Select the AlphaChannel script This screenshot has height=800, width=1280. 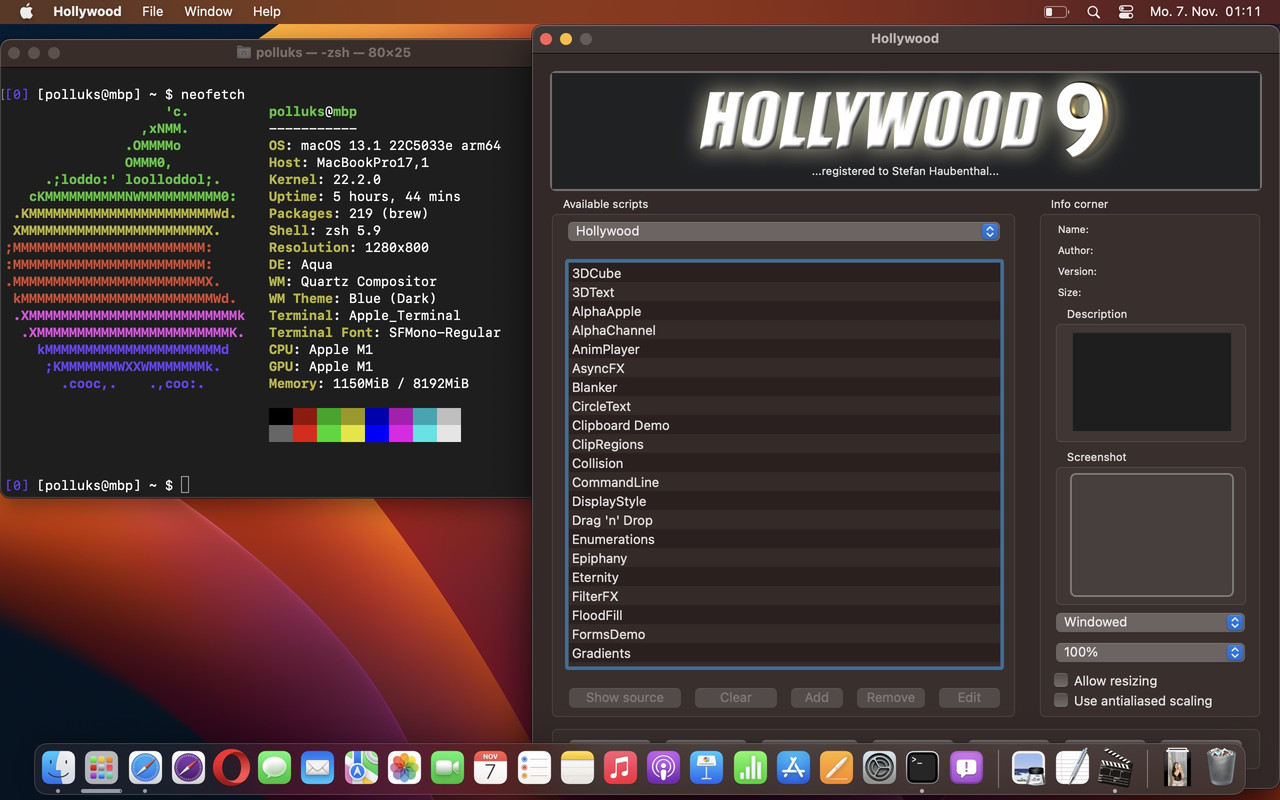[x=784, y=330]
